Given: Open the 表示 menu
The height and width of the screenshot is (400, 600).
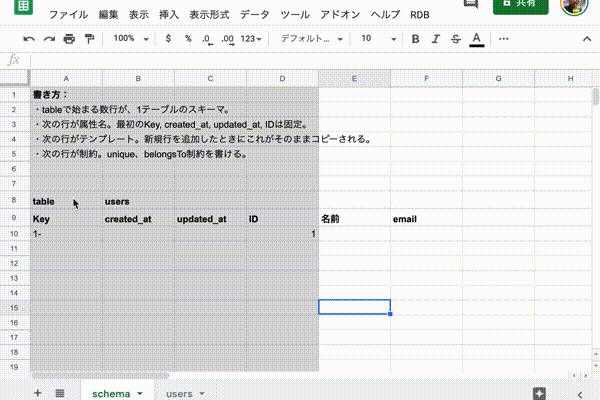Looking at the screenshot, I should [x=139, y=15].
